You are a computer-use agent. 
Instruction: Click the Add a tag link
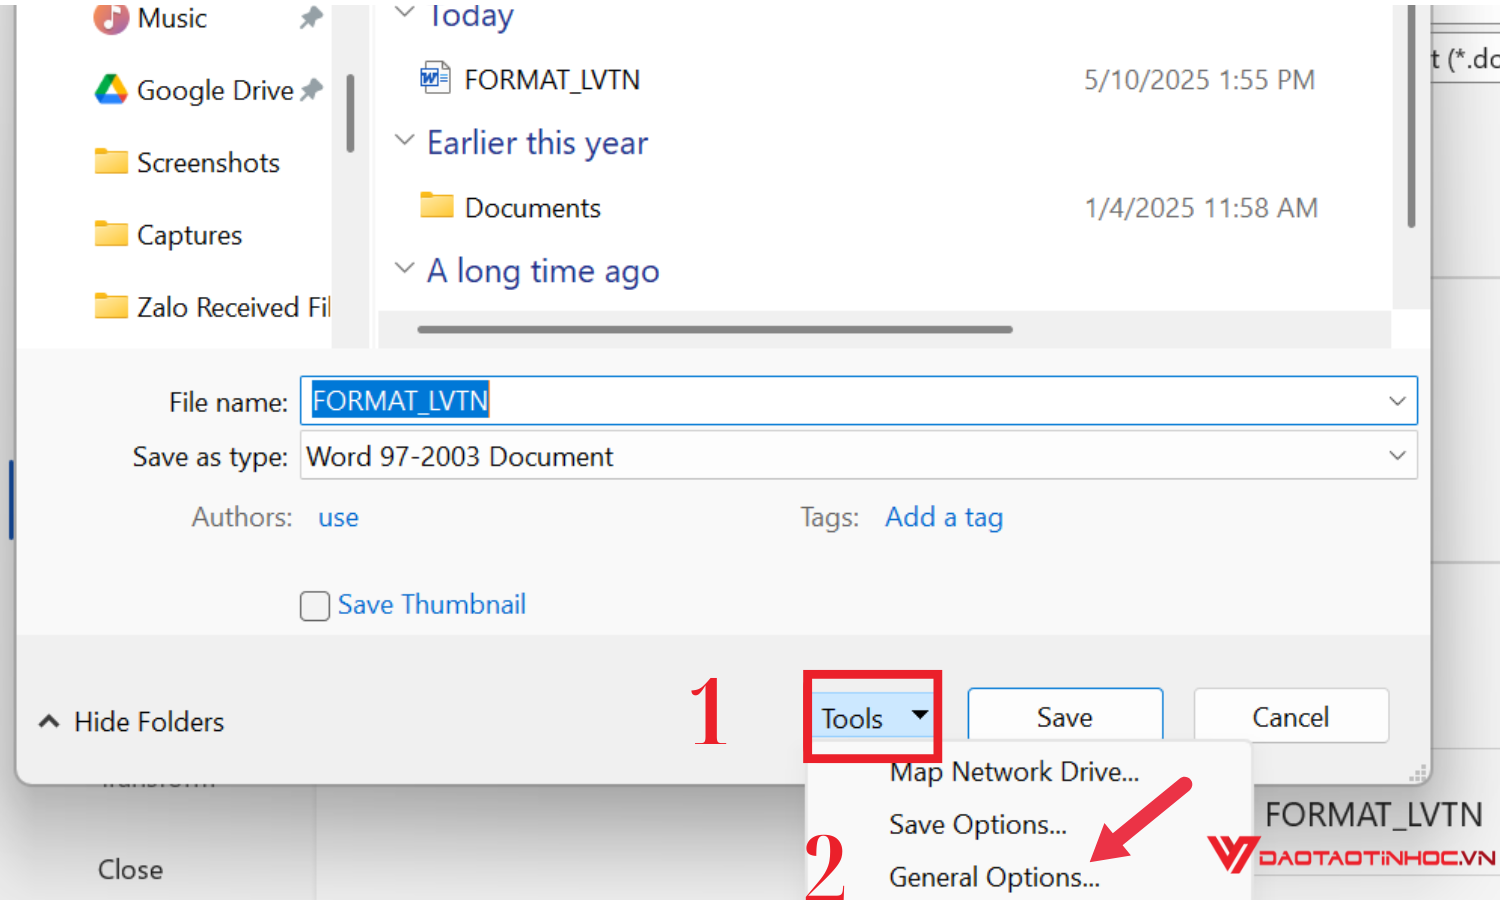coord(943,517)
